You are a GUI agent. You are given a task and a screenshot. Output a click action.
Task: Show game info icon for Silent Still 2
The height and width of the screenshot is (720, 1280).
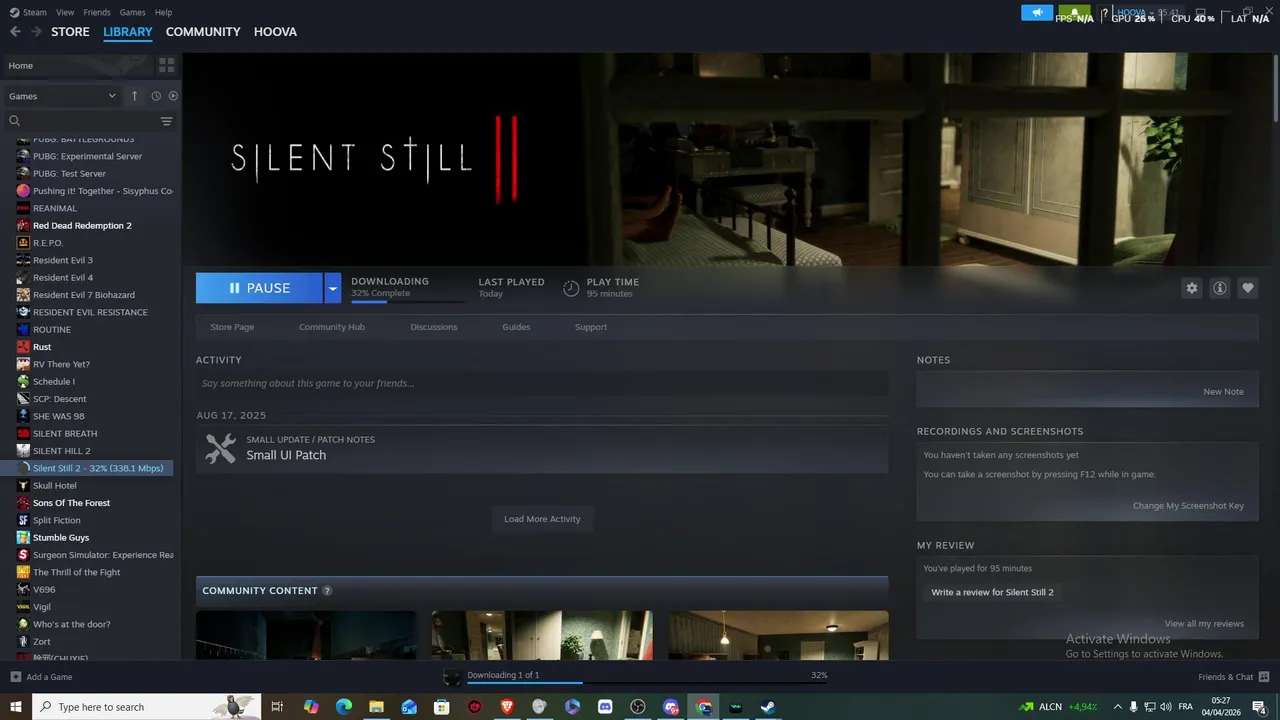tap(1220, 288)
